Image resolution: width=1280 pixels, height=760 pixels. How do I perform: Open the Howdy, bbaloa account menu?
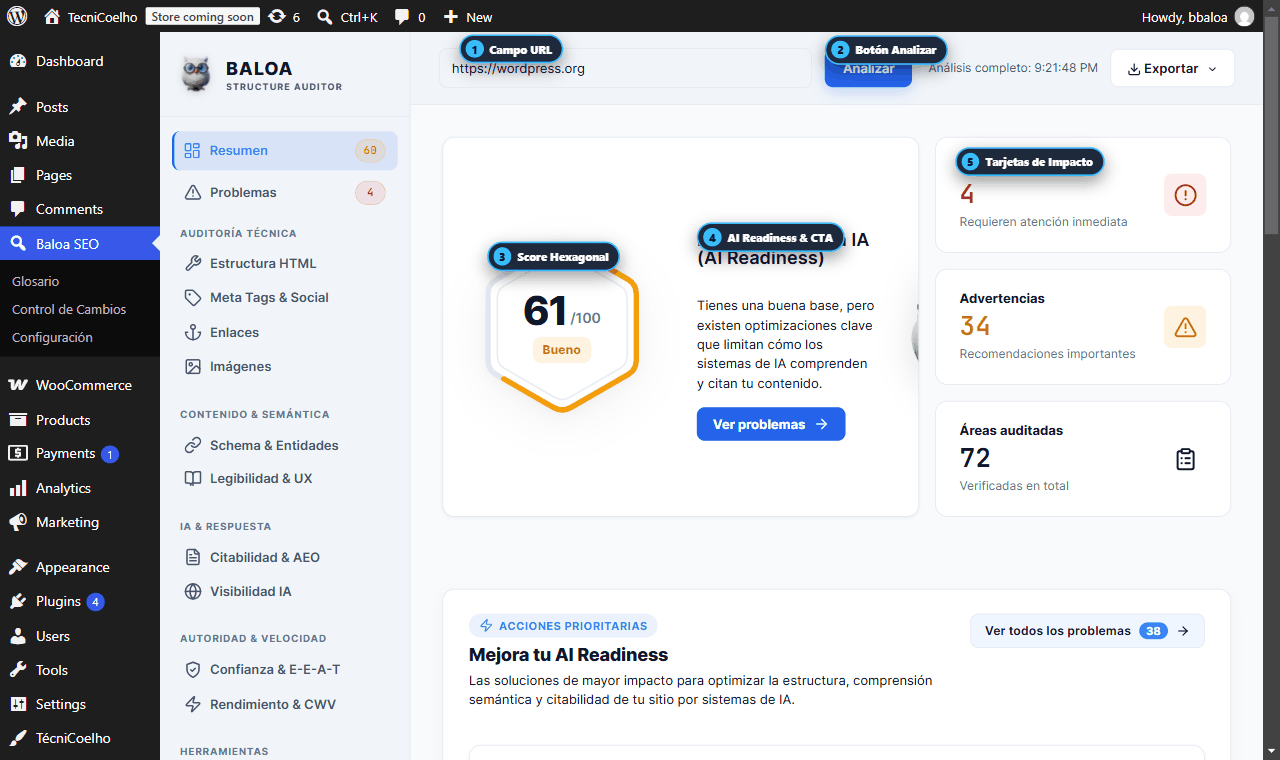coord(1197,16)
